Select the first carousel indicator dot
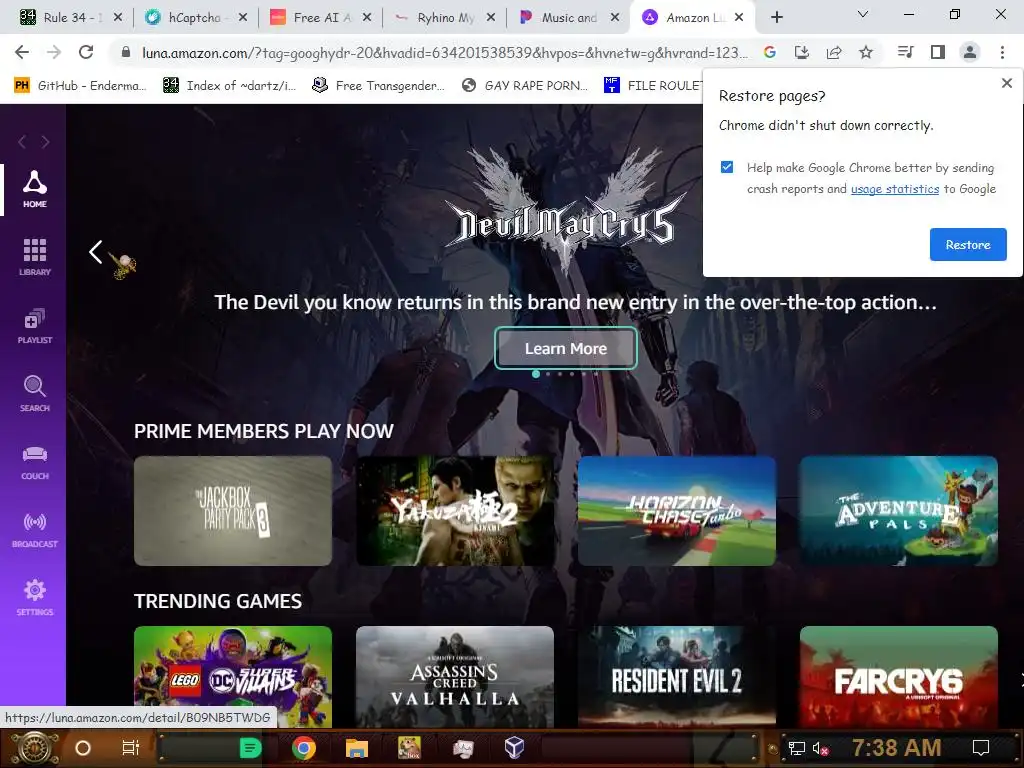Viewport: 1024px width, 768px height. coord(536,374)
